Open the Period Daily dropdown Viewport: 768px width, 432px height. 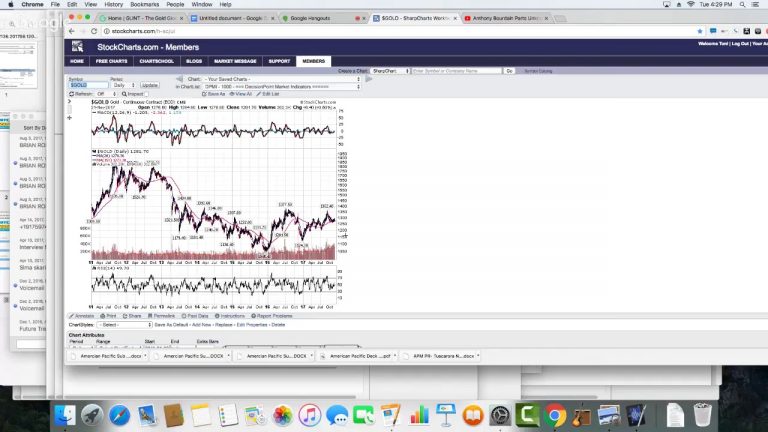click(123, 85)
